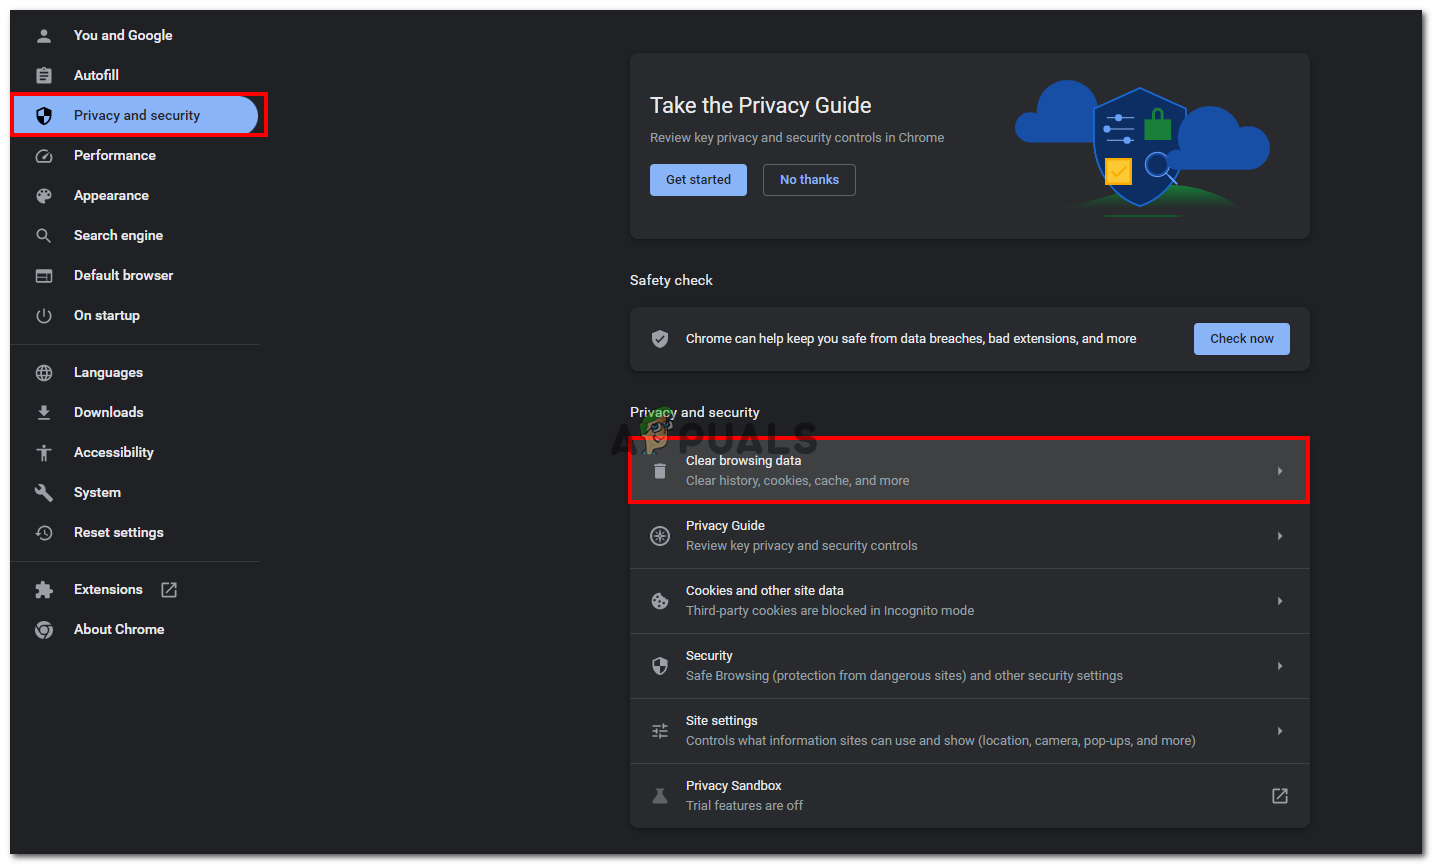This screenshot has width=1433, height=865.
Task: Click the Search engine magnifier icon
Action: coord(44,236)
